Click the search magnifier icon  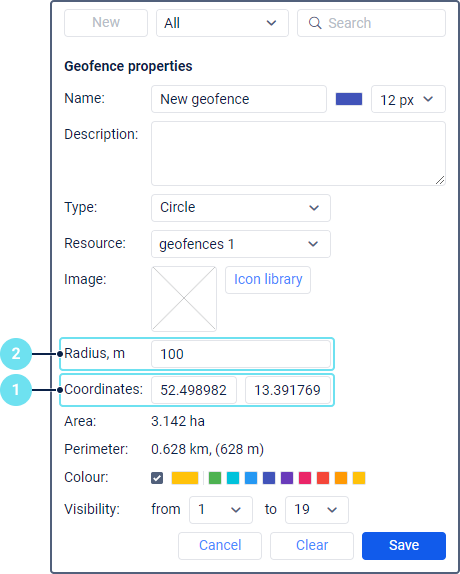315,23
